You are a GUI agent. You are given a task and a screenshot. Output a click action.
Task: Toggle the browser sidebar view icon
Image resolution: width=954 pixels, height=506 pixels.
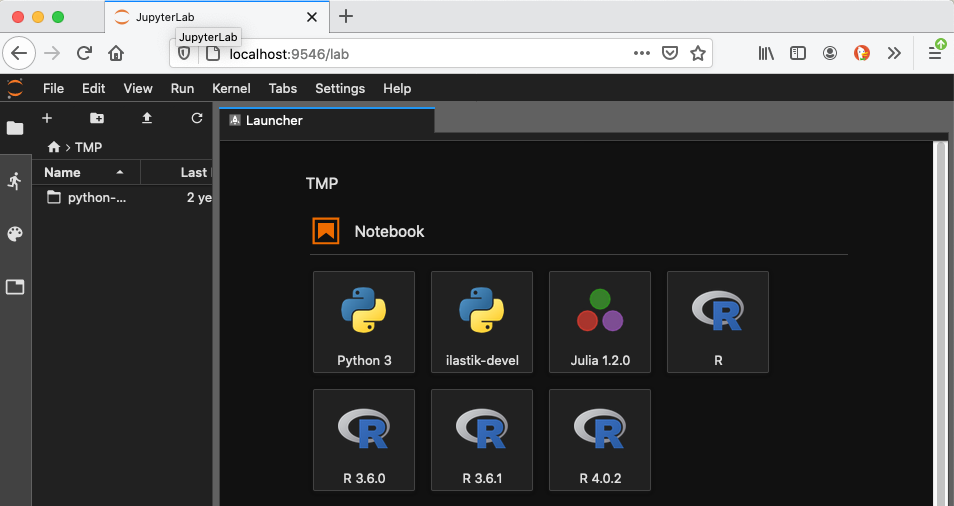click(x=798, y=54)
